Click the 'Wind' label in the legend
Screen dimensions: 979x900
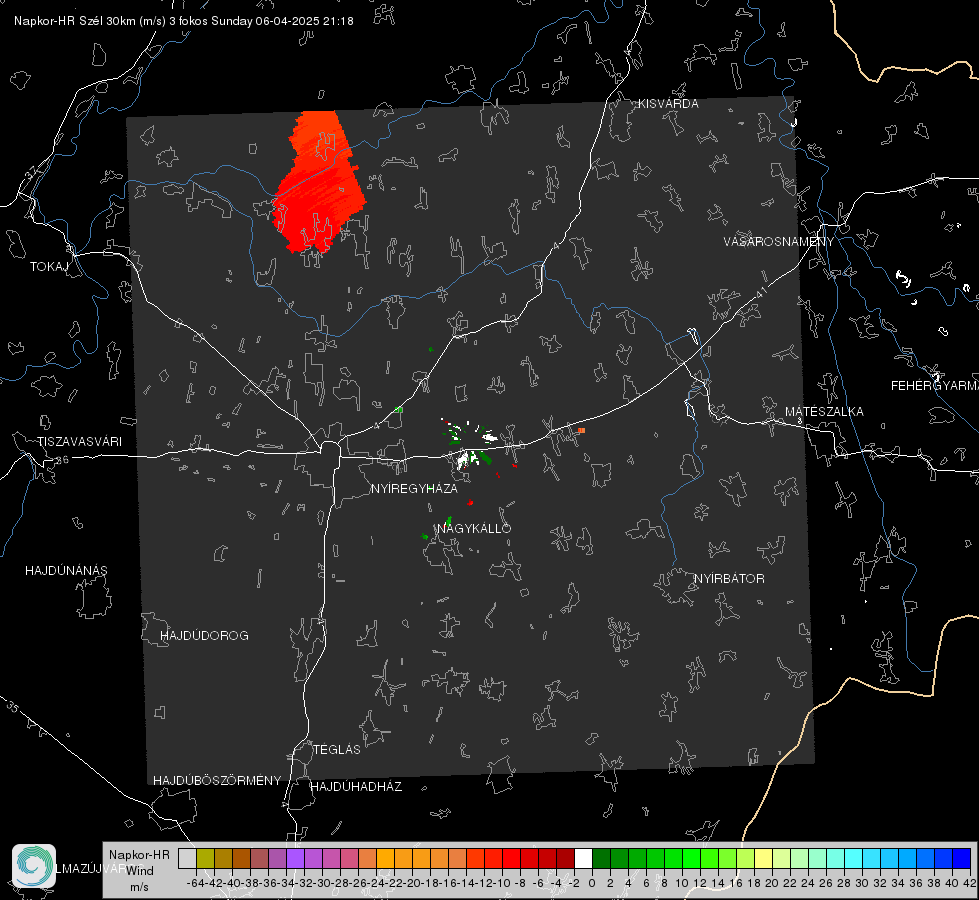pos(139,870)
